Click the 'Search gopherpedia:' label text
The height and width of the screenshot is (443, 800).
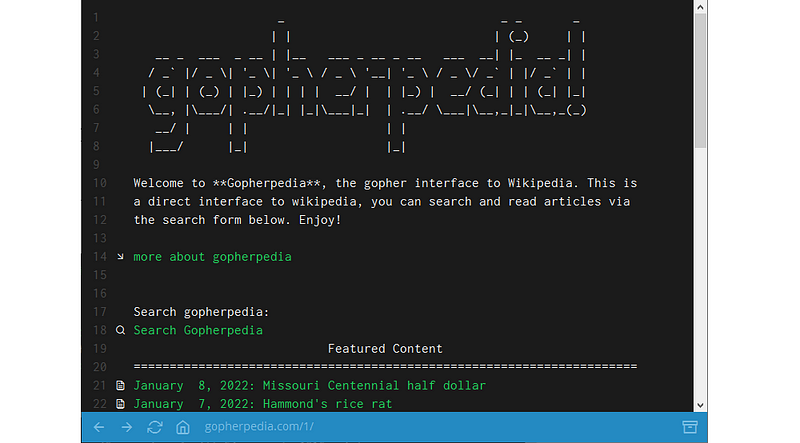201,312
